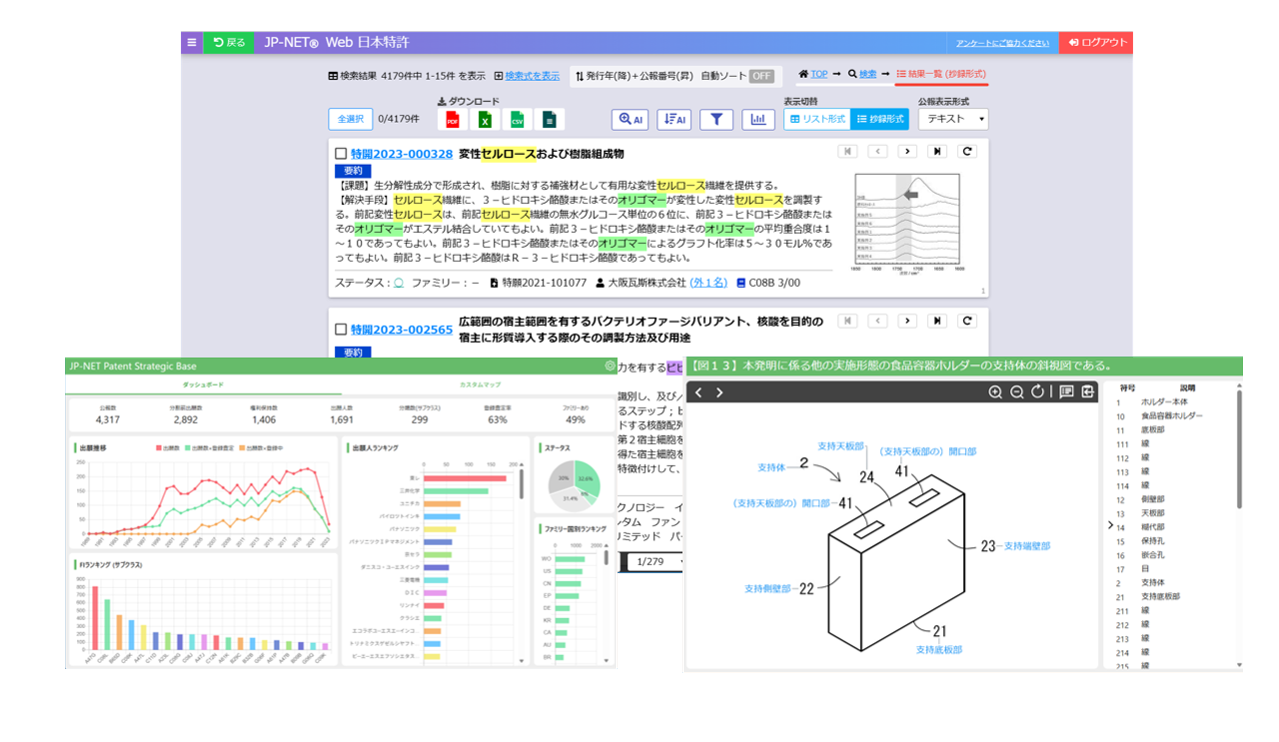
Task: Zoom in on the patent figure
Action: coord(996,392)
